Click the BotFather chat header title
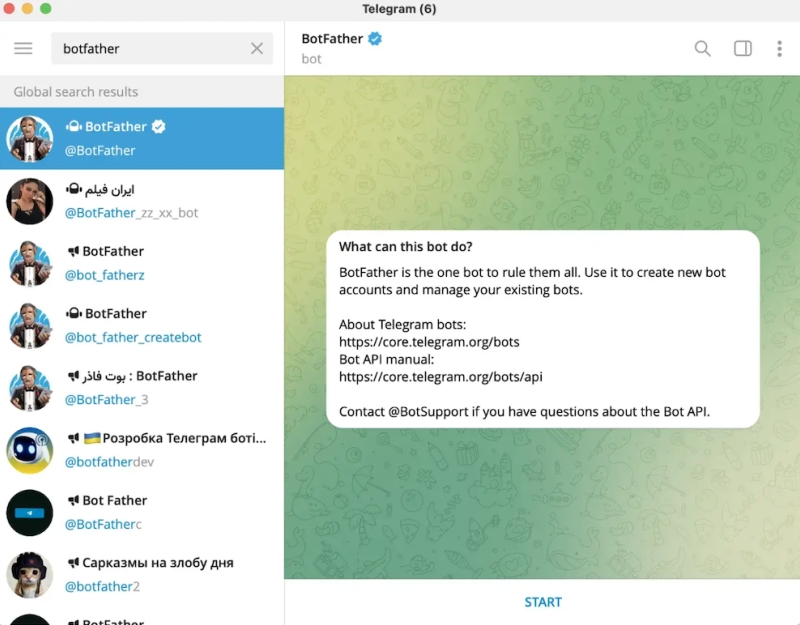Screen dimensions: 800x625 click(332, 39)
